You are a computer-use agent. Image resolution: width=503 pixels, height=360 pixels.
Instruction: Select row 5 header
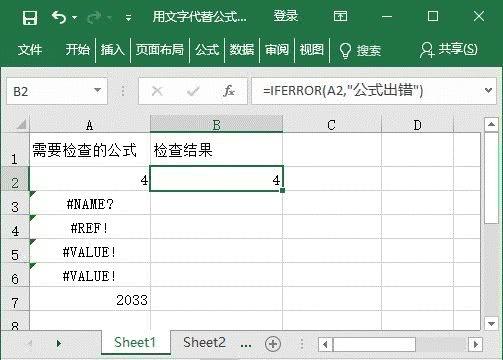tap(15, 251)
